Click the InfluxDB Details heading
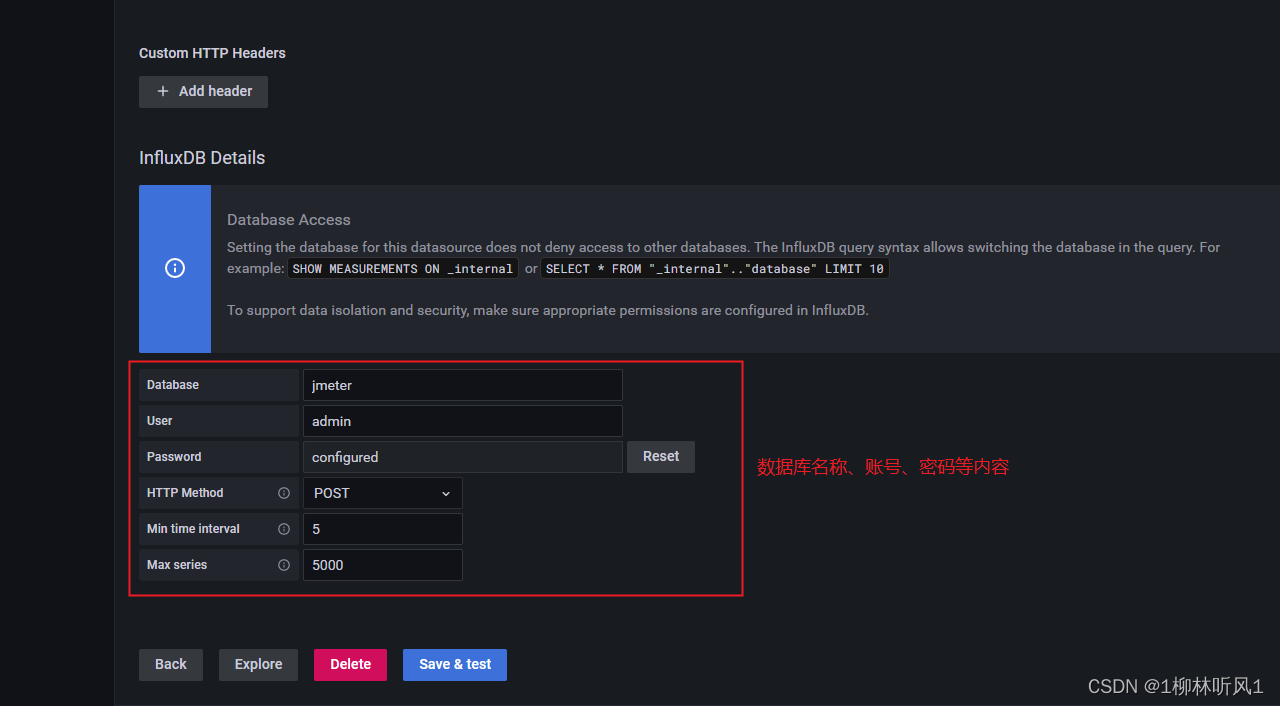The width and height of the screenshot is (1280, 706). (202, 158)
